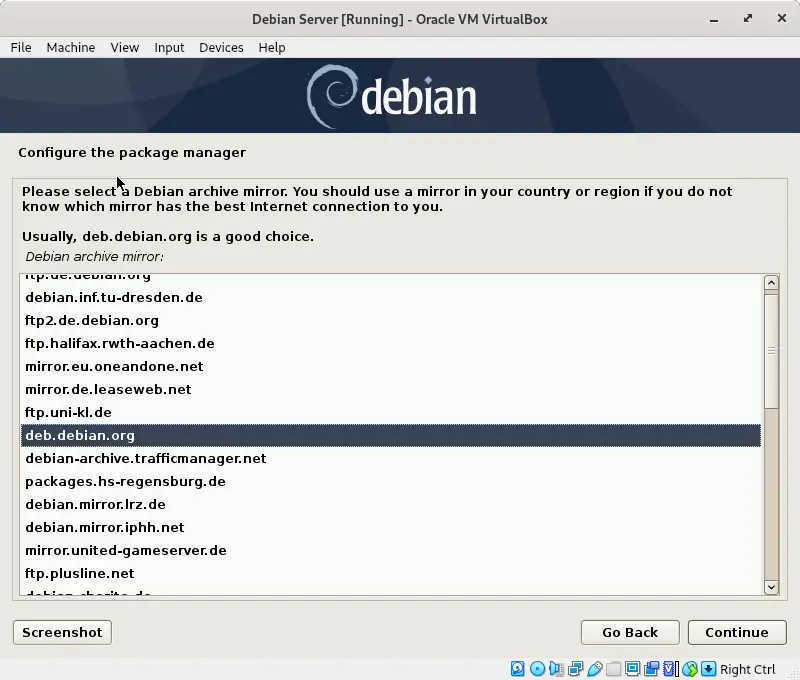
Task: Open the File menu
Action: coord(21,47)
